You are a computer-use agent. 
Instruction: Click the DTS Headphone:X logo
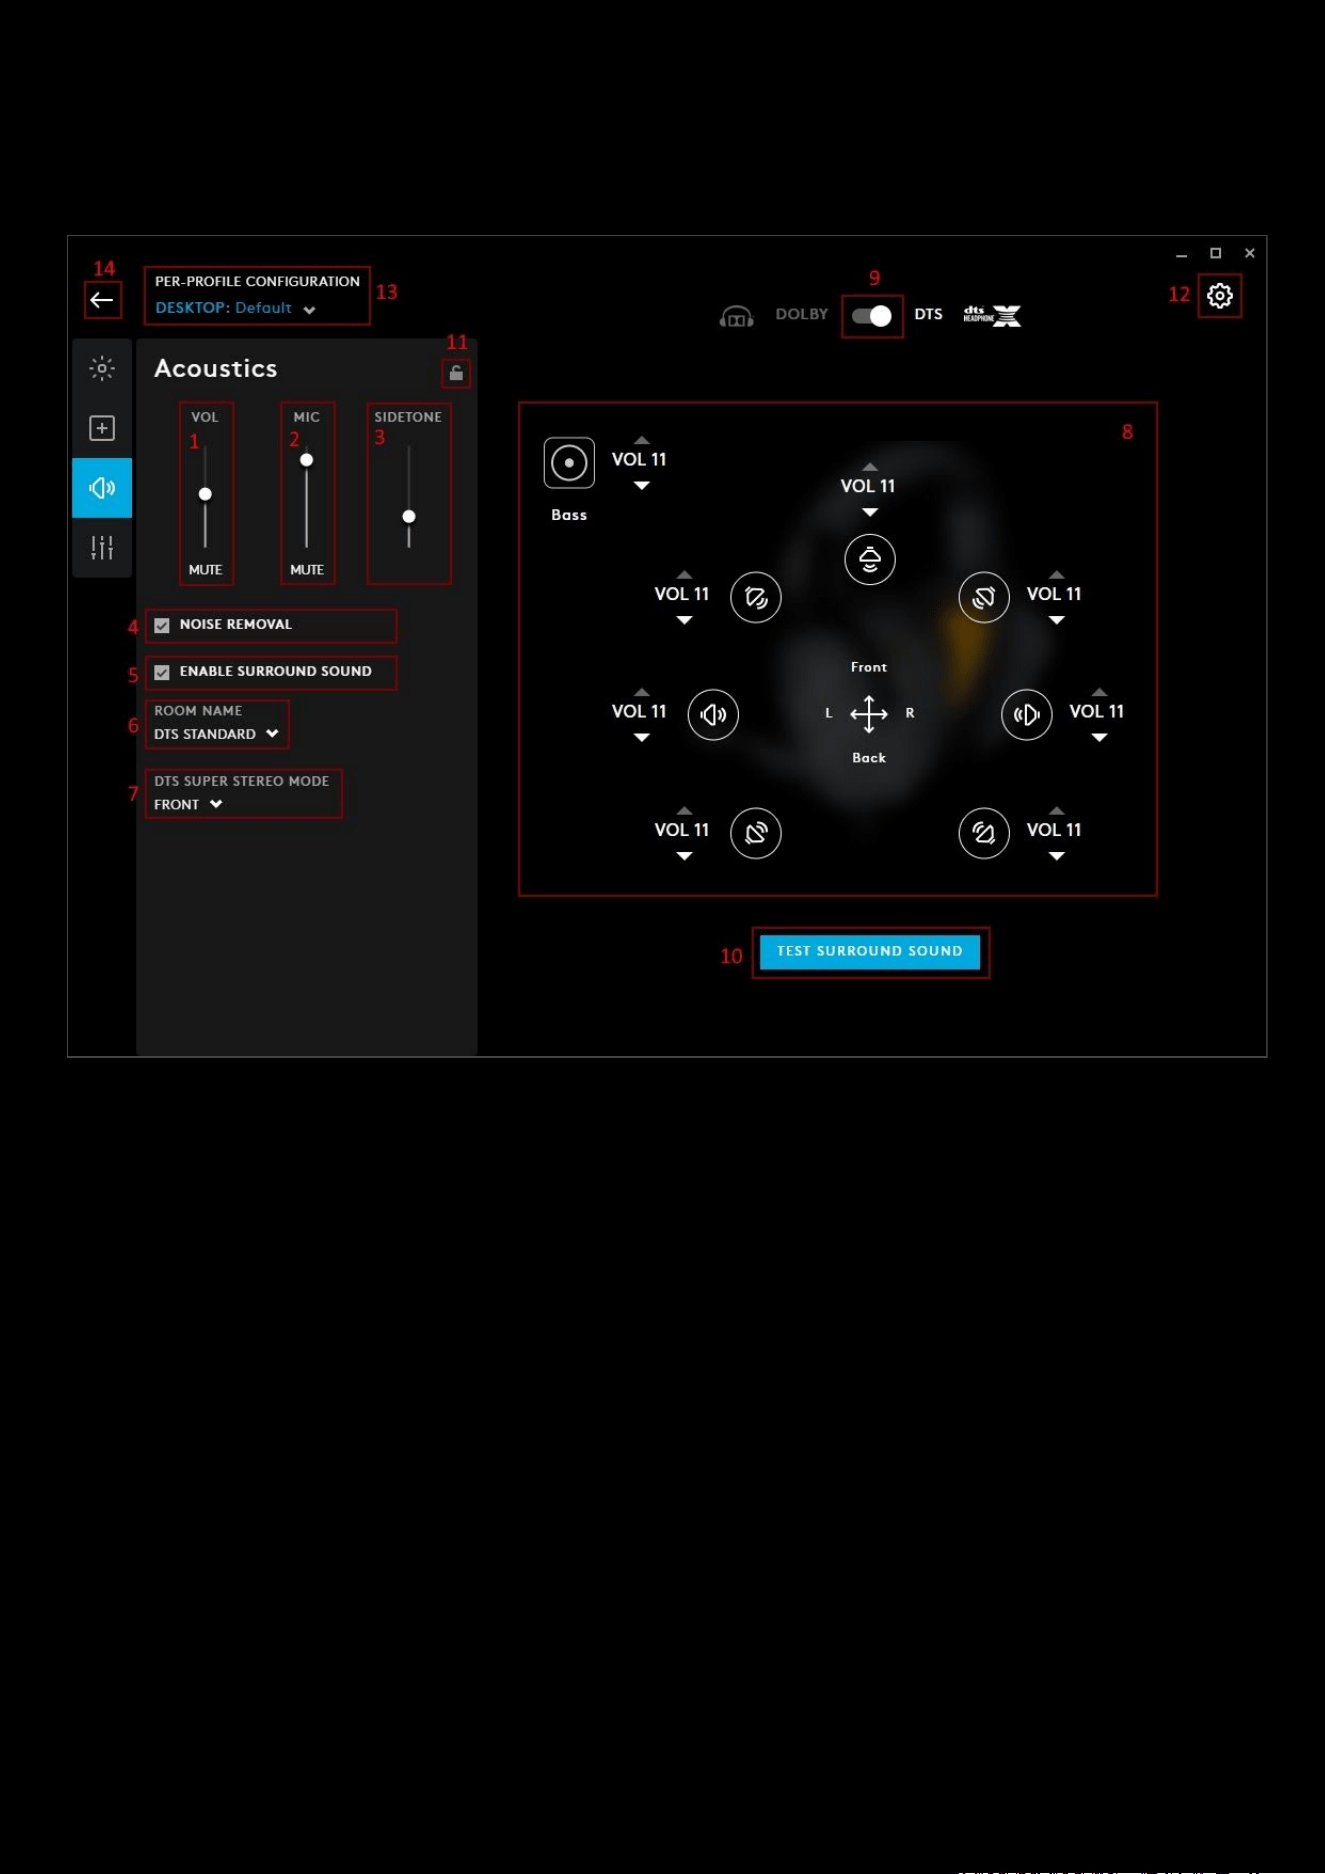point(992,316)
